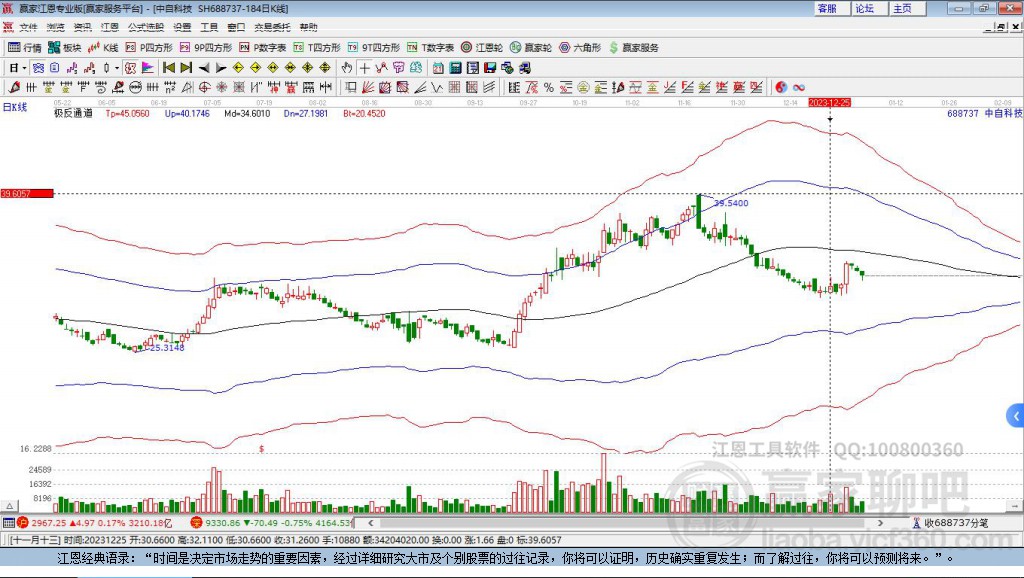Click the 收688737分笔 status entry

pyautogui.click(x=952, y=522)
